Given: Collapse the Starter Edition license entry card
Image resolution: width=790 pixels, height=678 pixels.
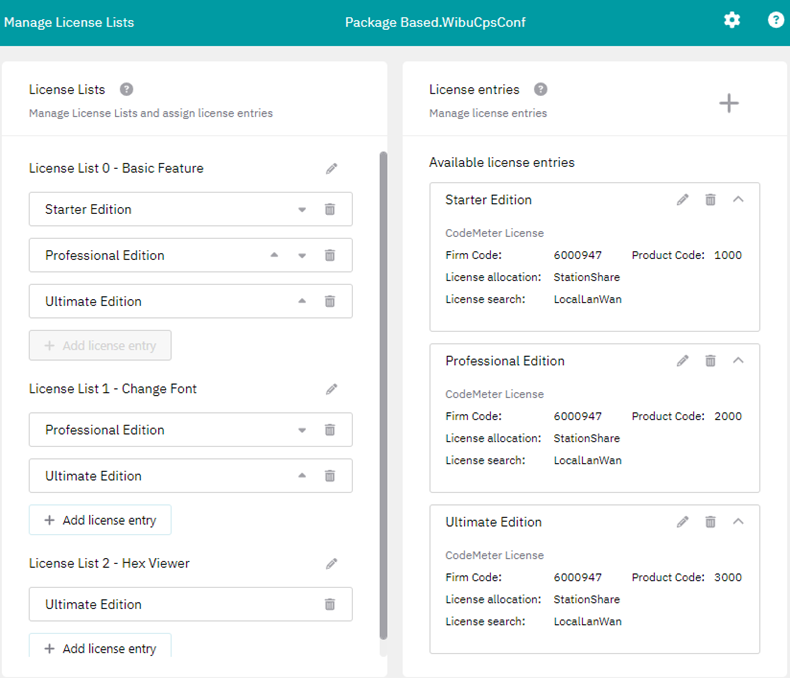Looking at the screenshot, I should pos(738,199).
